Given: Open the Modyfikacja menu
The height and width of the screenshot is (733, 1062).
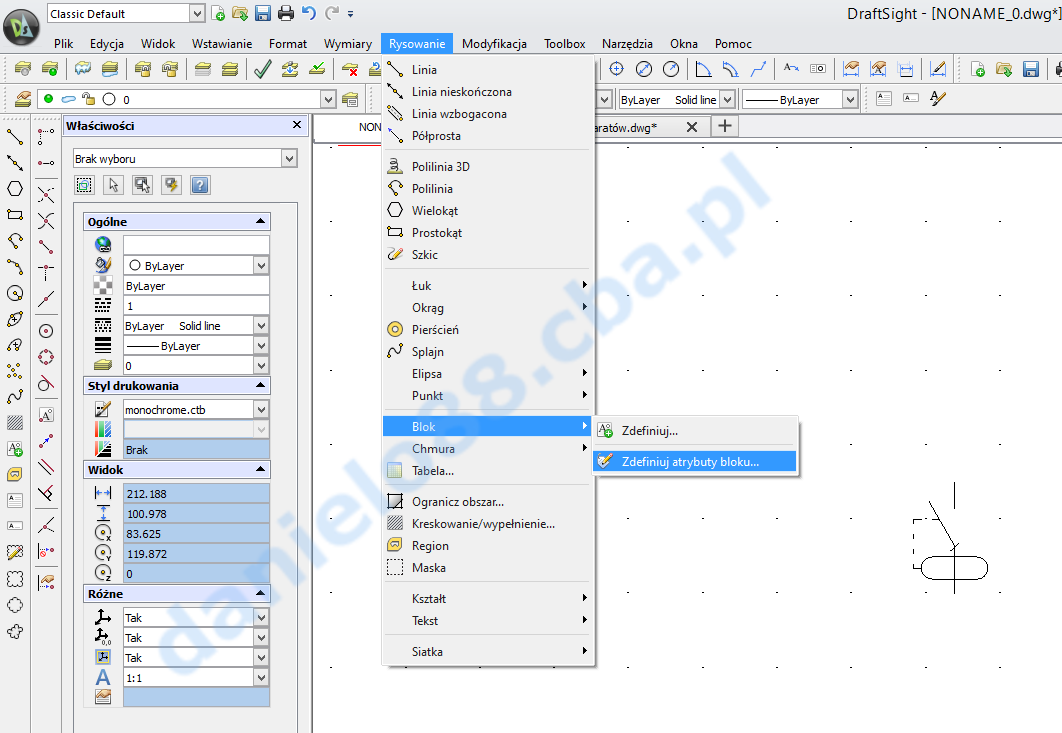Looking at the screenshot, I should point(494,43).
